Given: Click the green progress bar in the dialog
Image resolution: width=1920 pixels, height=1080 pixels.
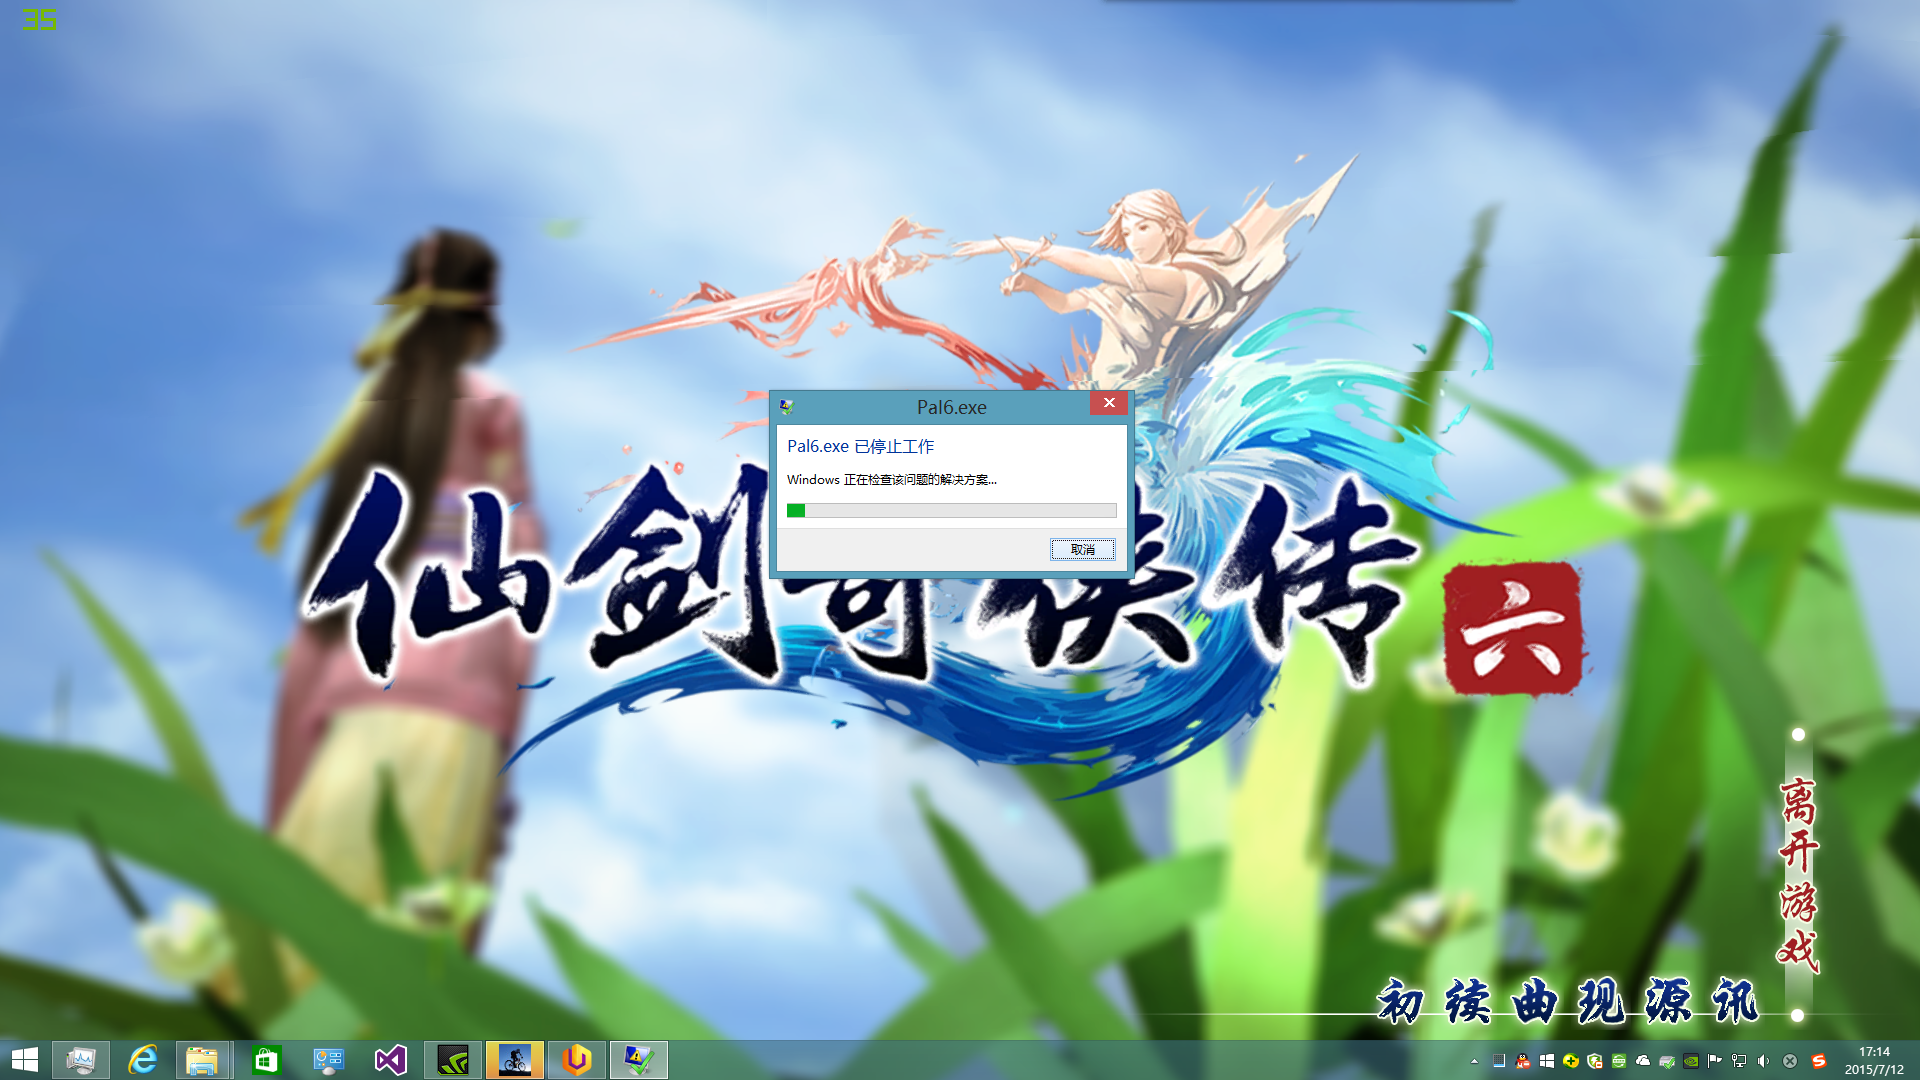Looking at the screenshot, I should pos(952,510).
